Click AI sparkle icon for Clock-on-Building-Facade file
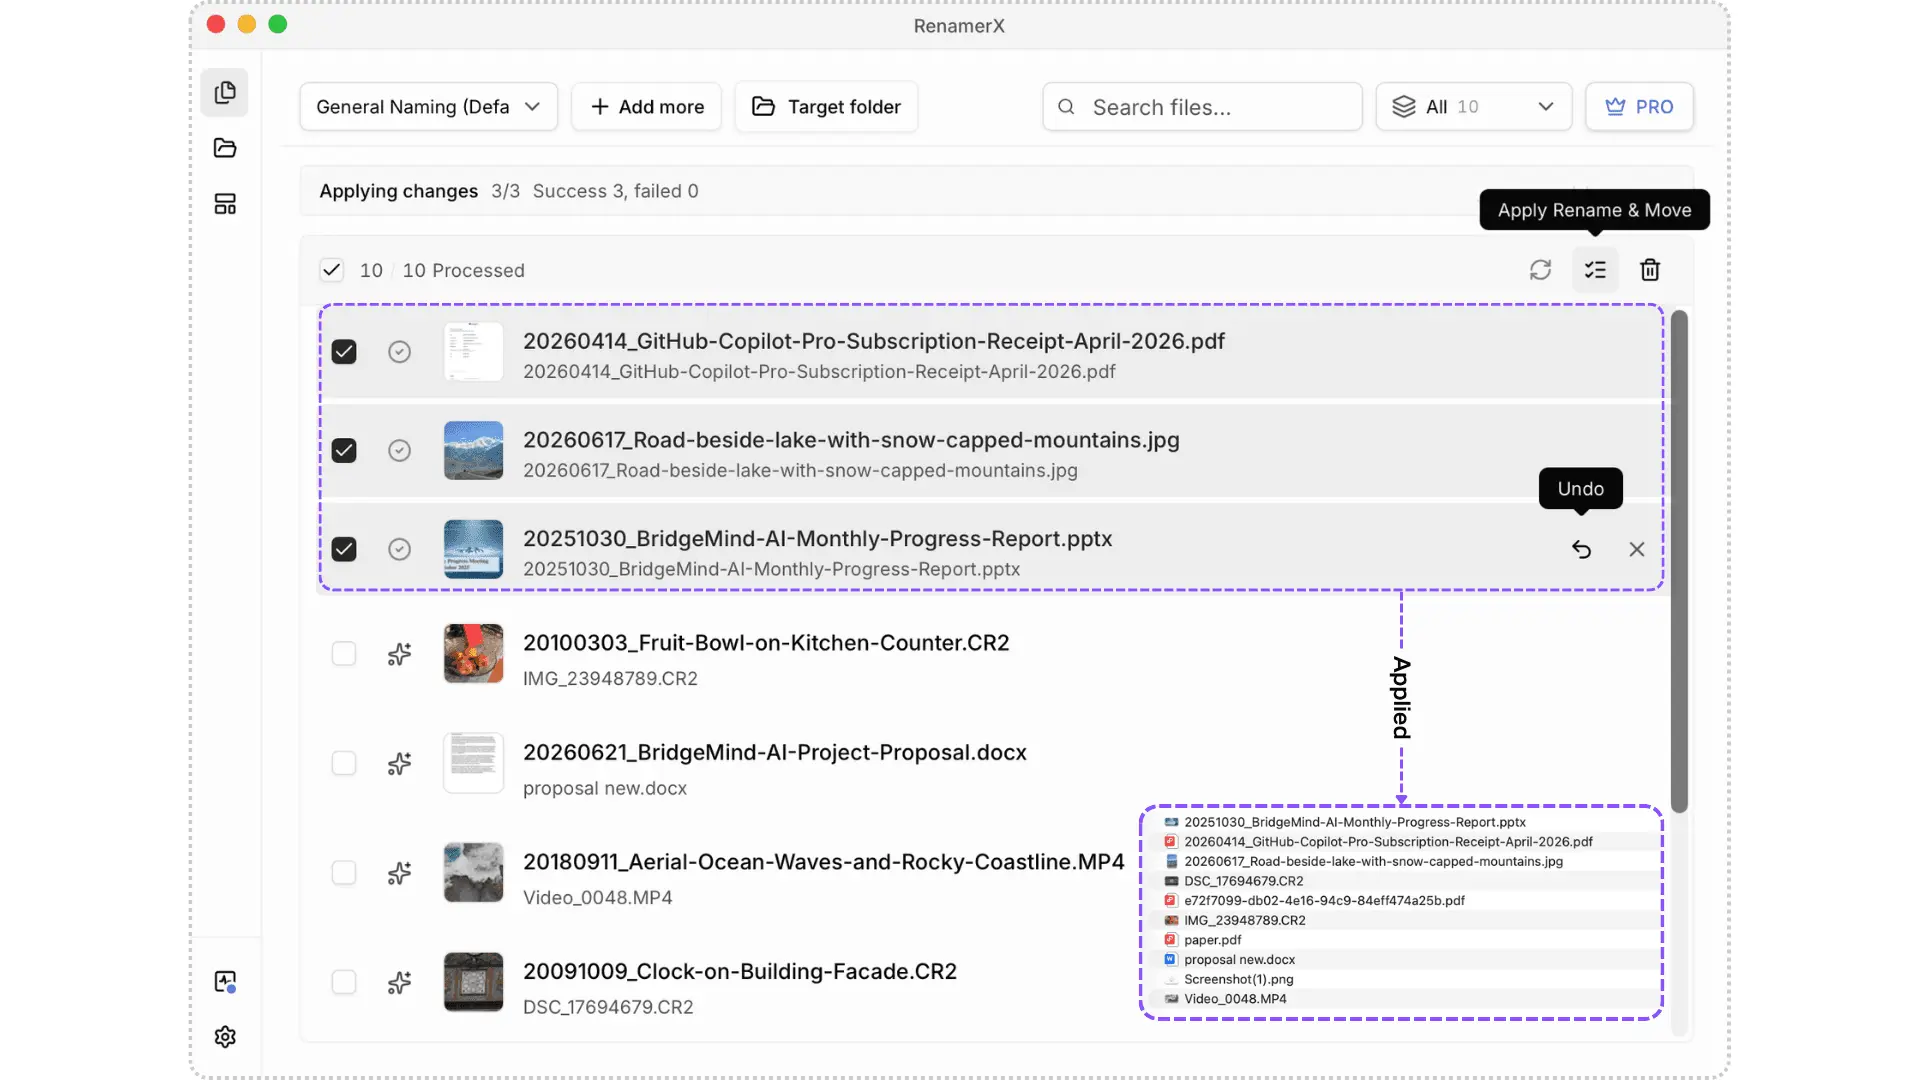The image size is (1920, 1080). [x=399, y=983]
